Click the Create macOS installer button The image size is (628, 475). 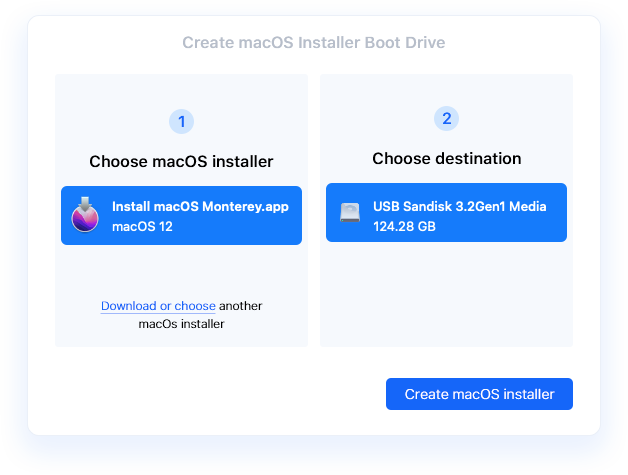479,394
